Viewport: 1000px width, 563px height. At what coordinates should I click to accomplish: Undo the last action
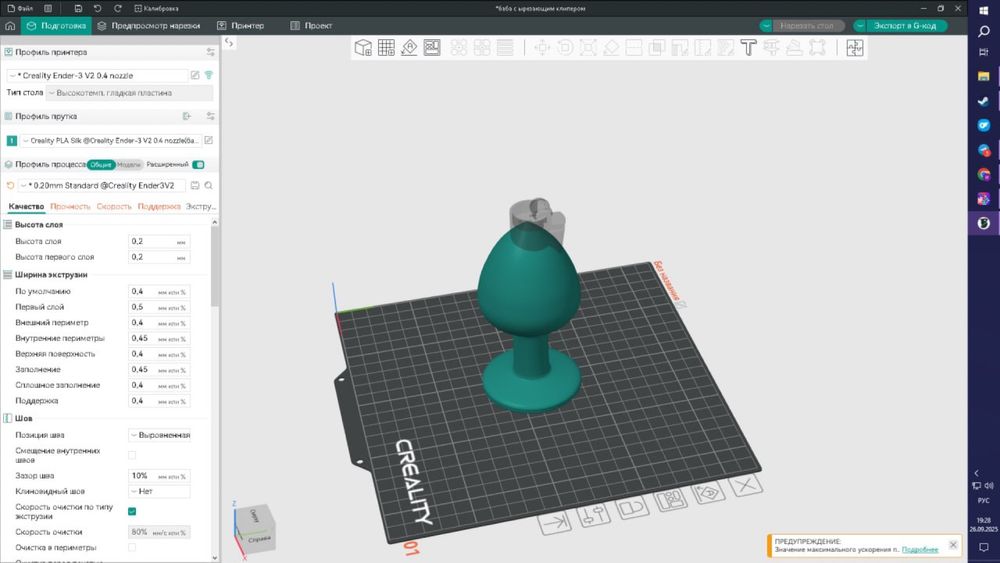98,8
